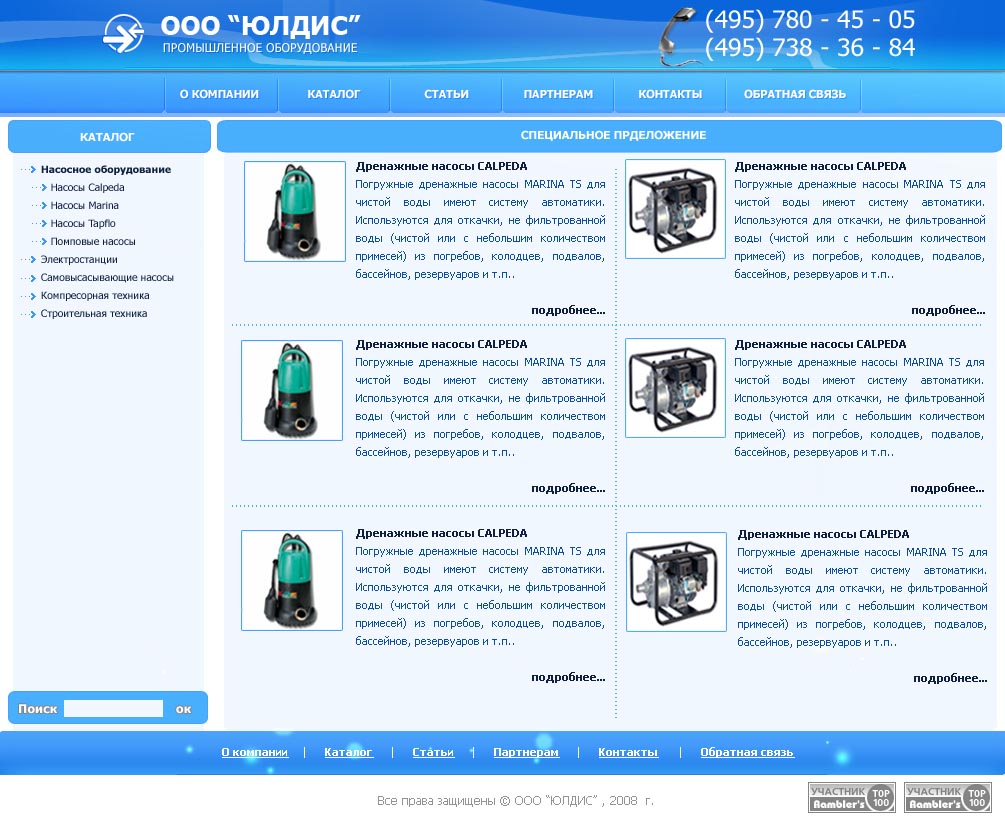
Task: Click inside the Поиск search field
Action: pos(113,707)
